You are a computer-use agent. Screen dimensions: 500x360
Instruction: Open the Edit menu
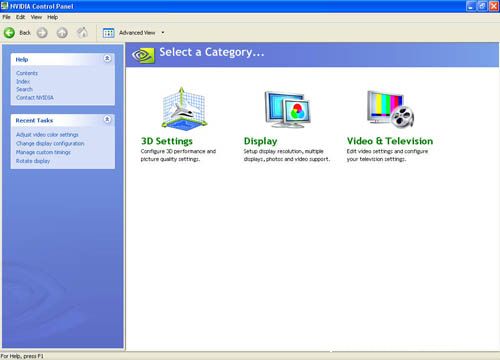click(x=21, y=17)
